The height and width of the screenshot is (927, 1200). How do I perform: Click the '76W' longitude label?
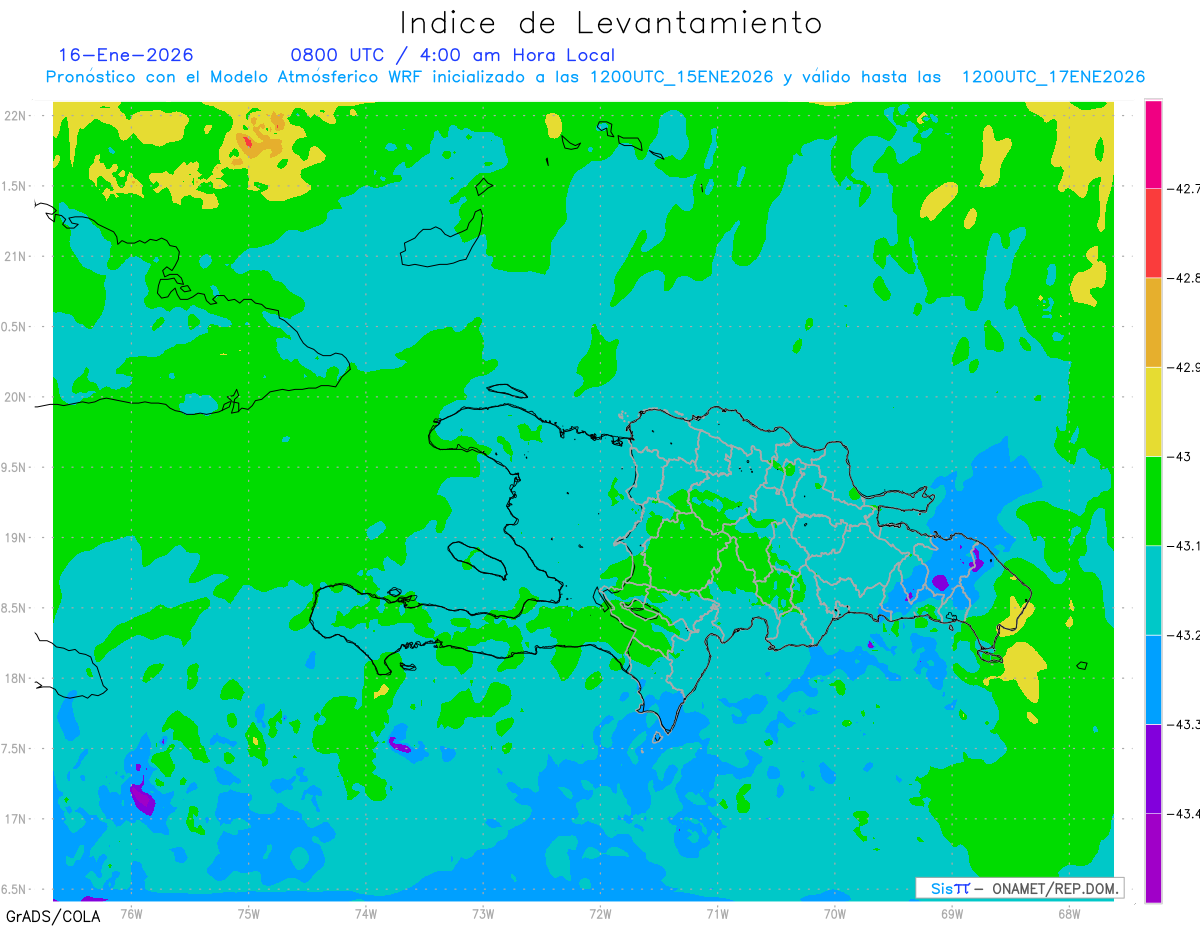click(131, 913)
